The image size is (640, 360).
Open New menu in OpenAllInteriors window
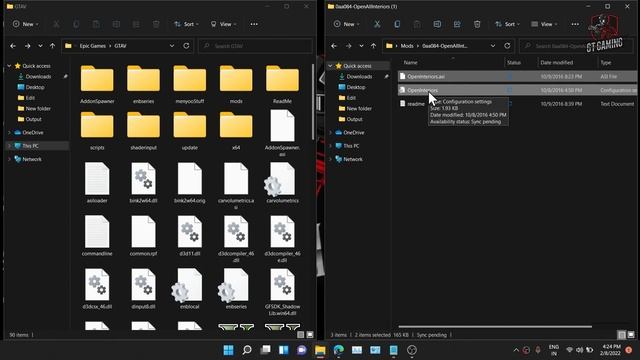[x=347, y=24]
